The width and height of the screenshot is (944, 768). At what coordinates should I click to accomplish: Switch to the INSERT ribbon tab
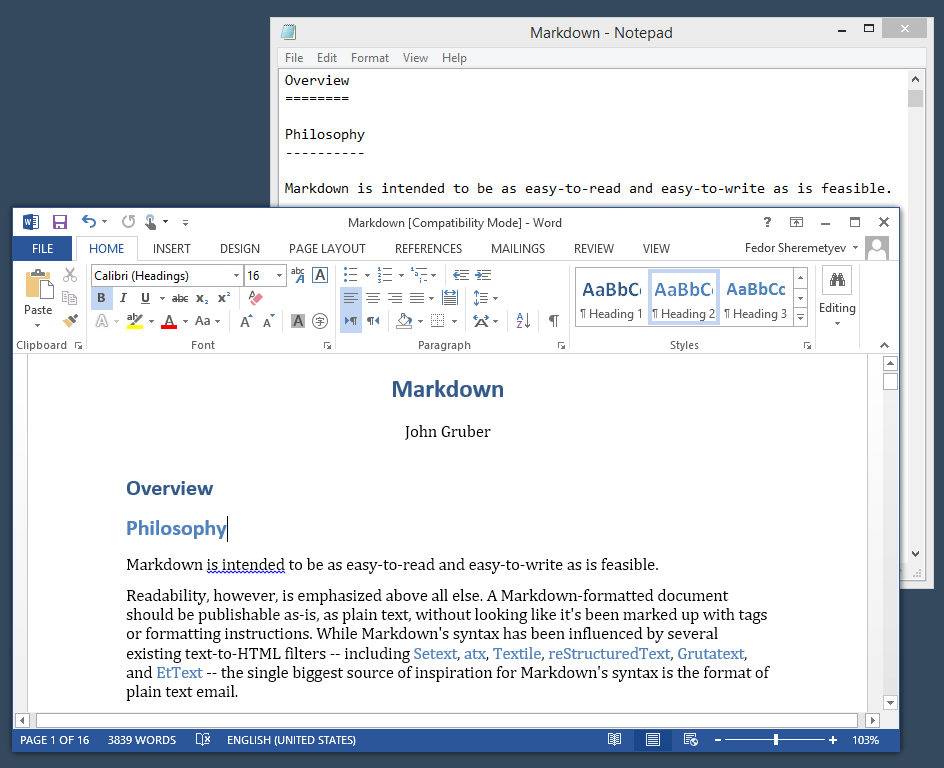click(171, 248)
